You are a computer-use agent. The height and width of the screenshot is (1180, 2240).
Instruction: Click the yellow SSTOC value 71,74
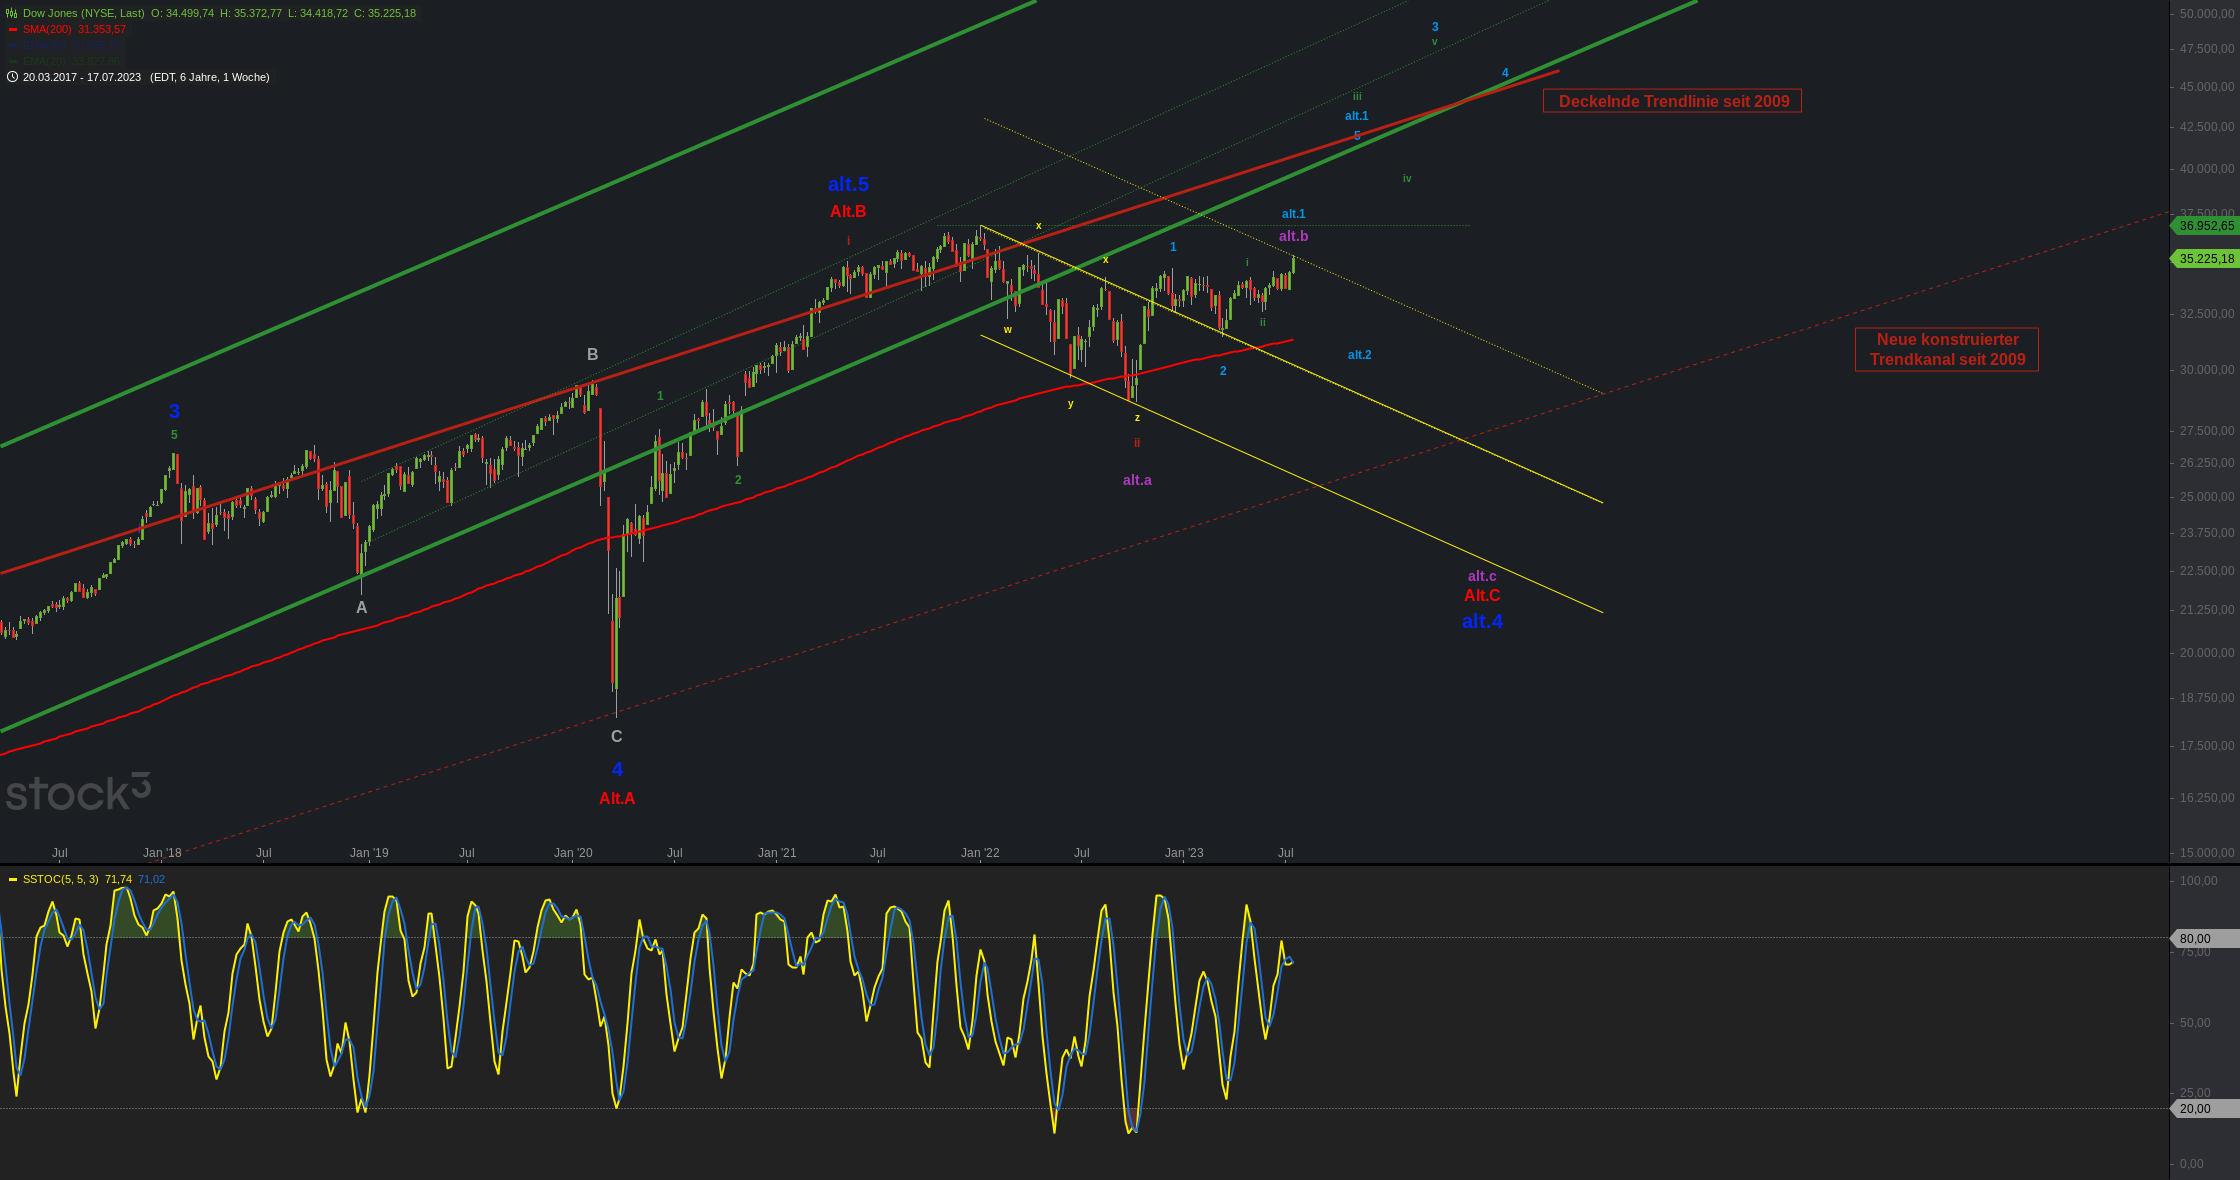point(118,879)
